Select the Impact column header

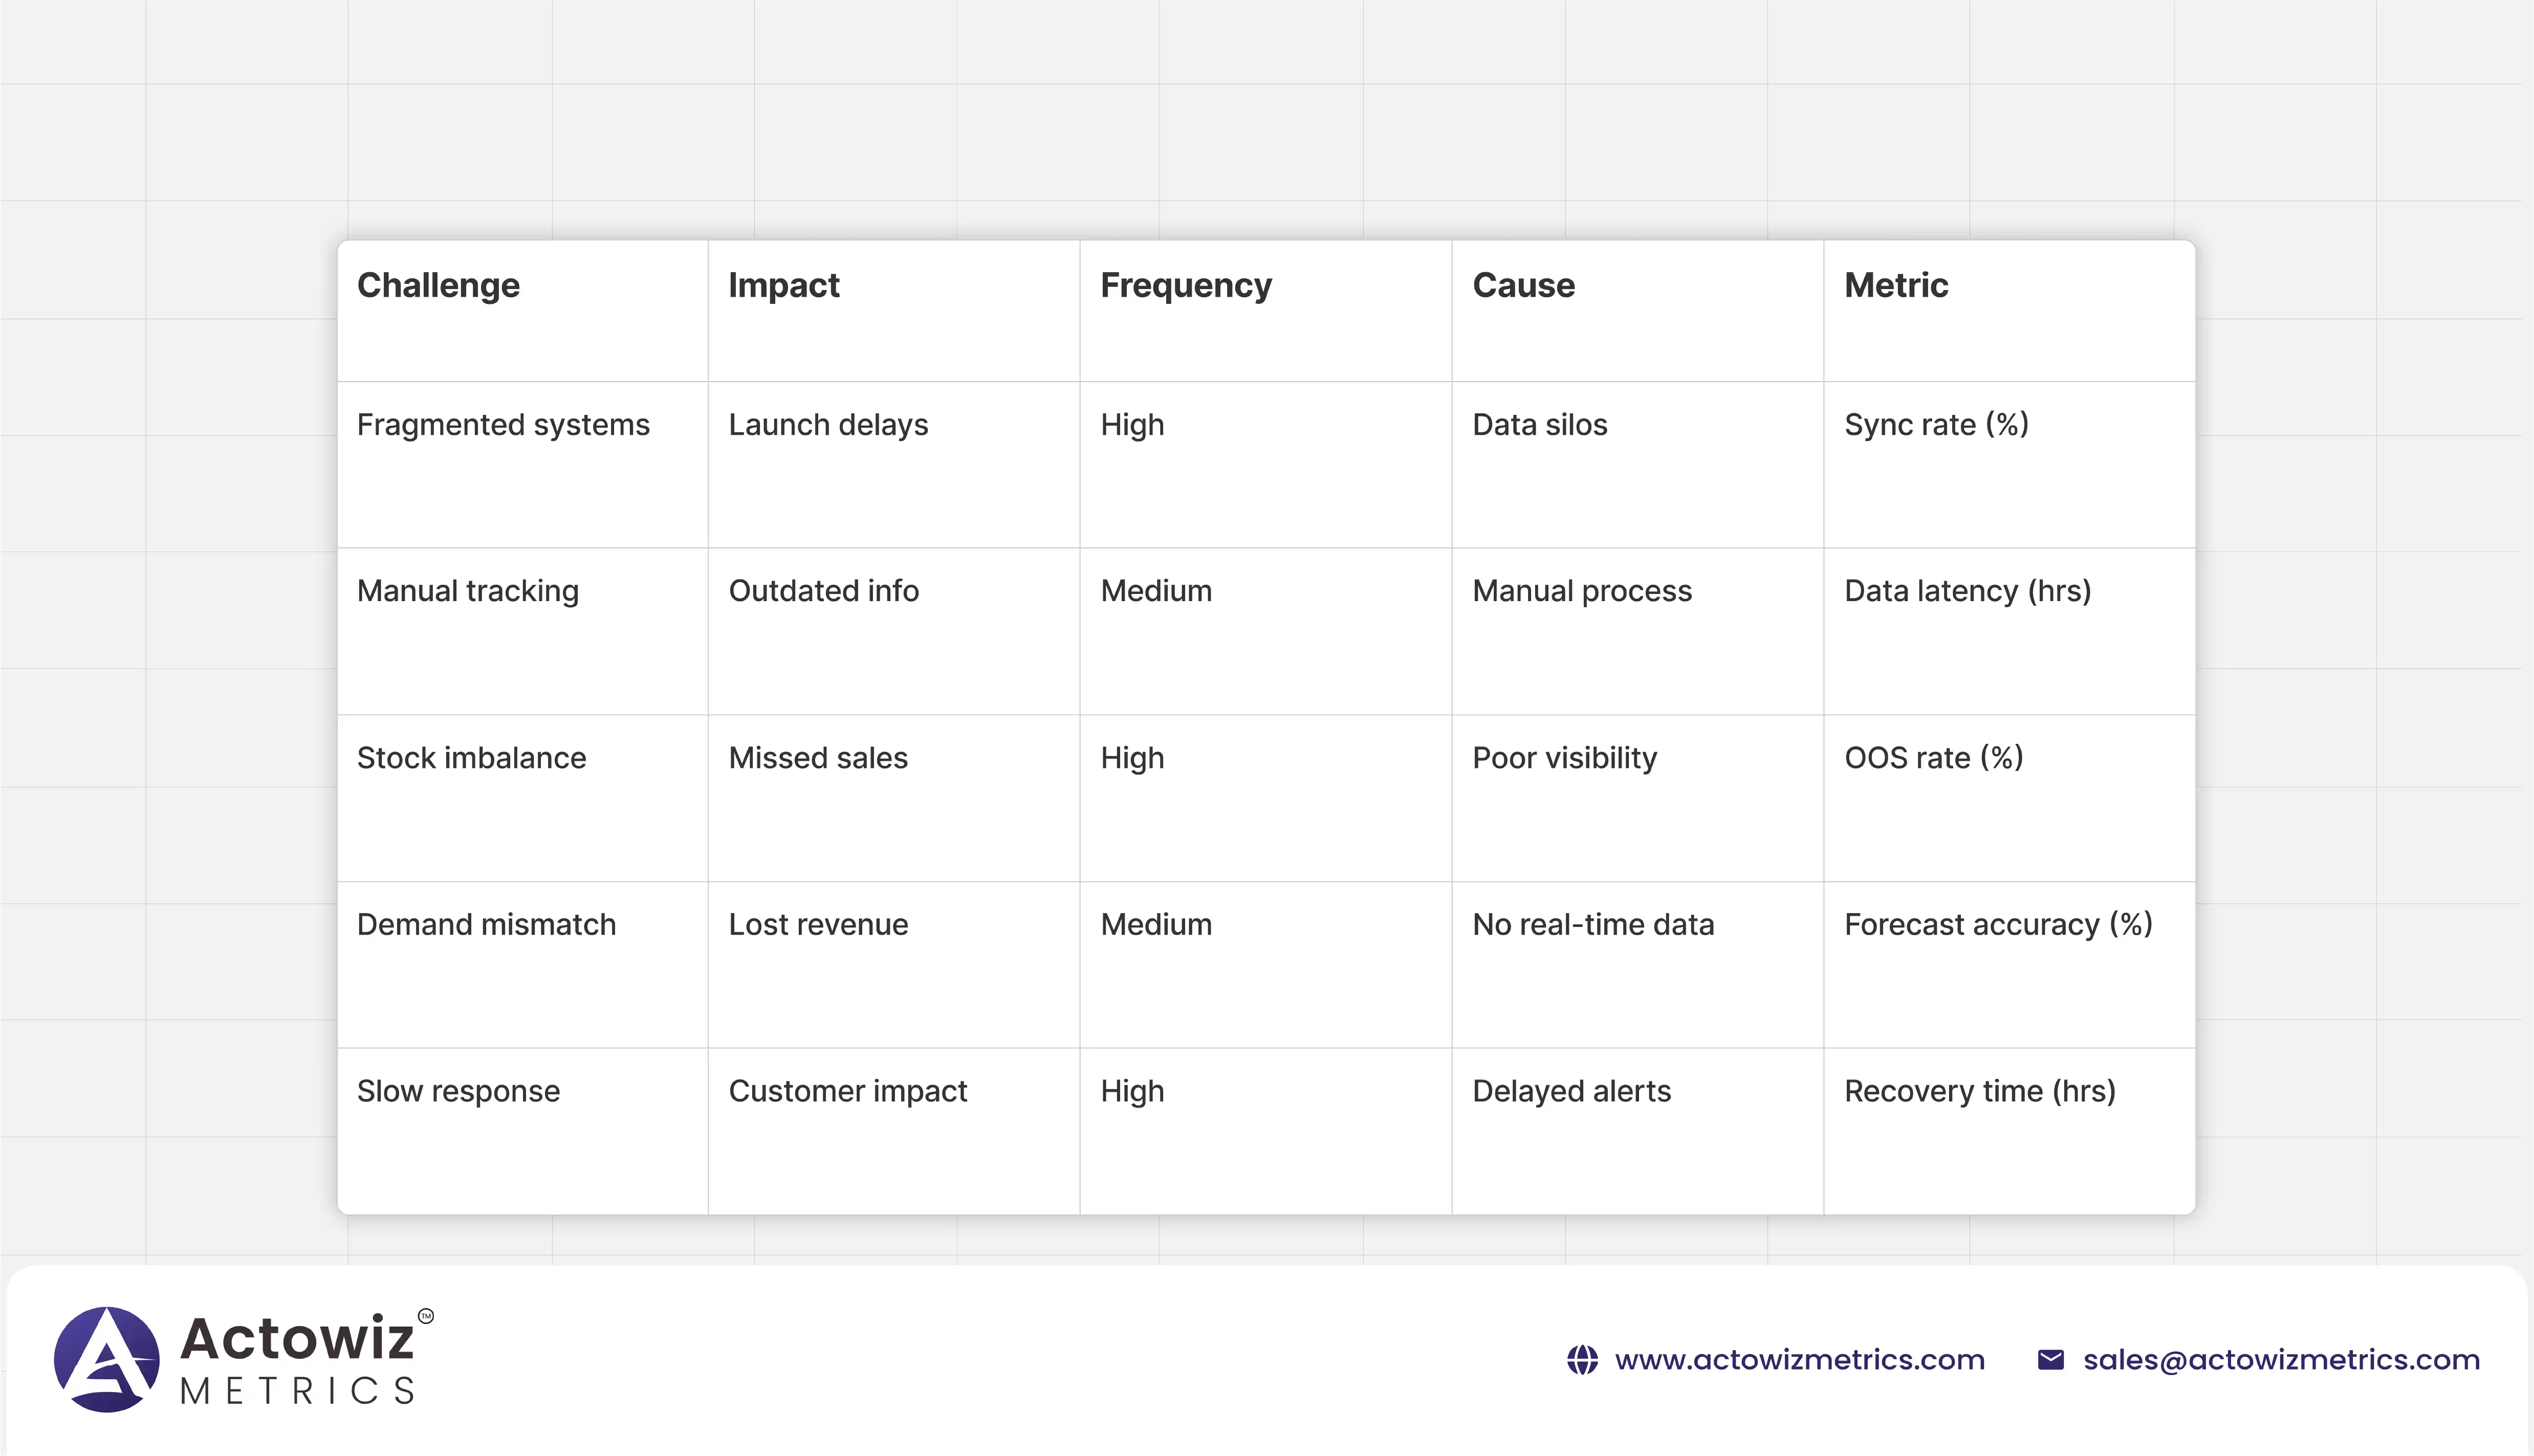[x=783, y=286]
